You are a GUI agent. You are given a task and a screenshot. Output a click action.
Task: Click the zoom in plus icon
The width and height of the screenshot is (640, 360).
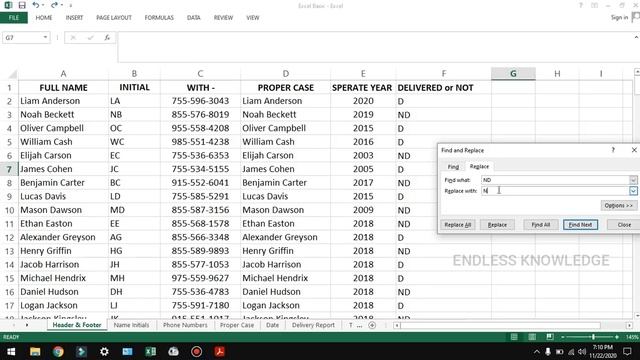click(x=617, y=337)
